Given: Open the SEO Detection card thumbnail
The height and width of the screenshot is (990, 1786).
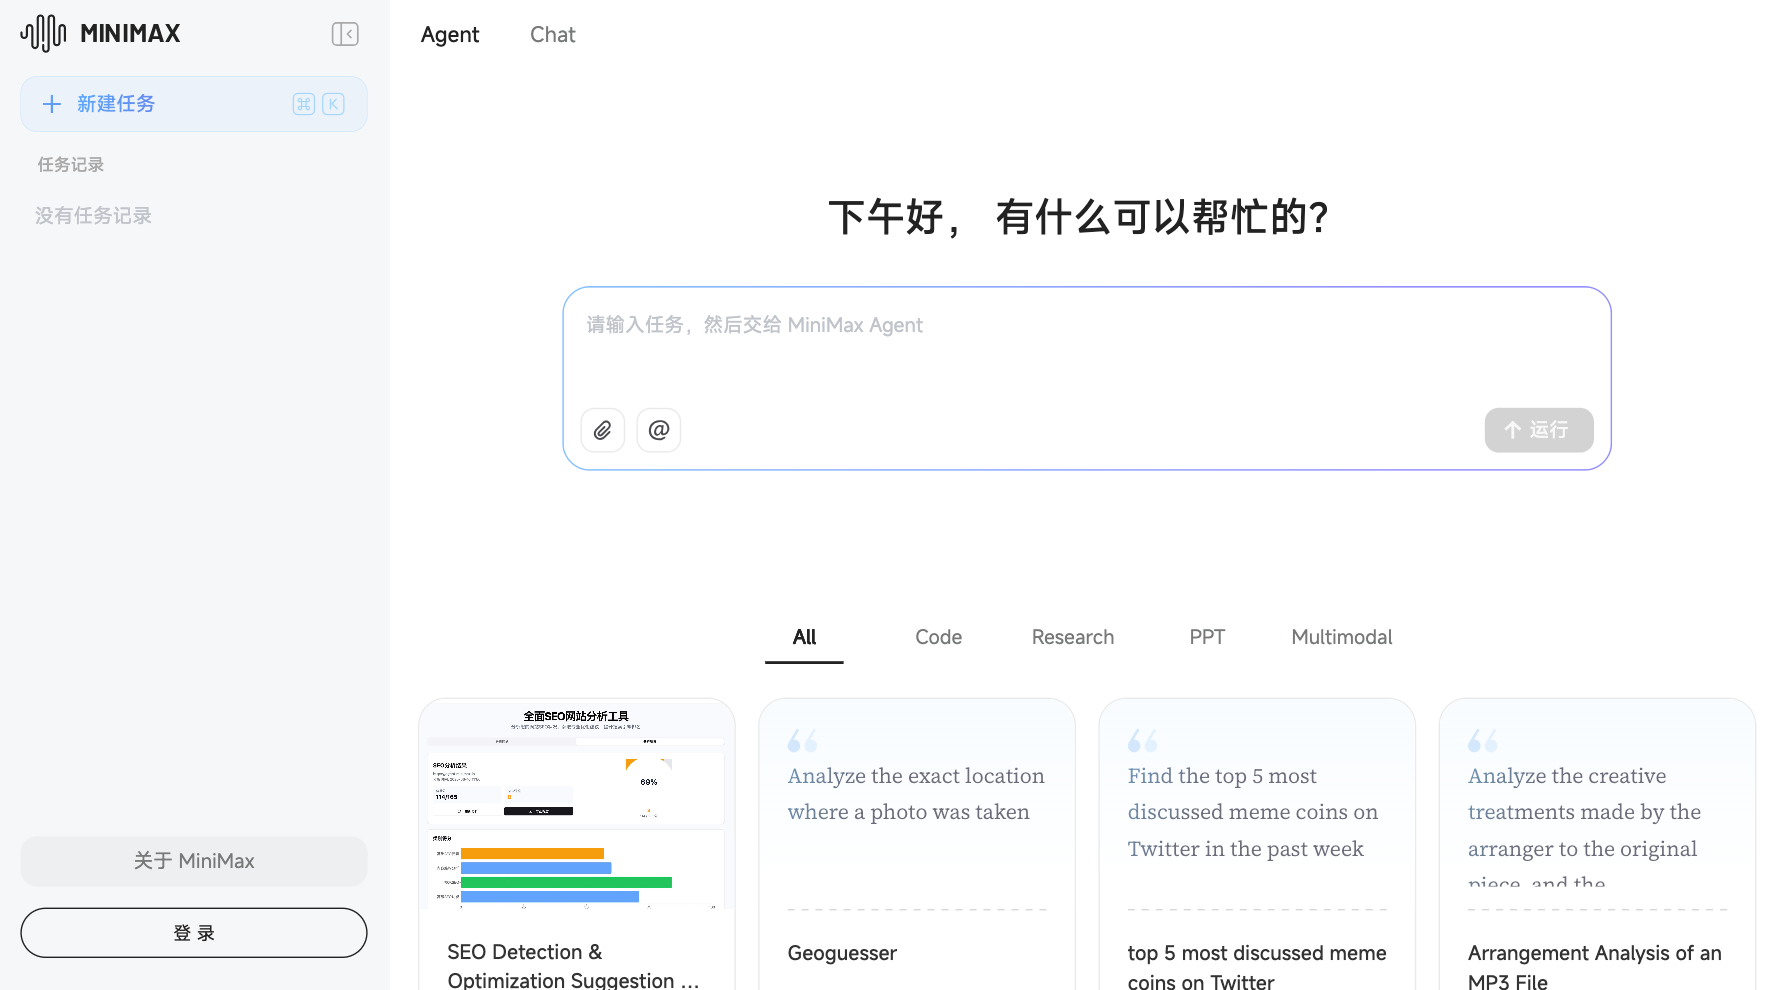Looking at the screenshot, I should (577, 808).
